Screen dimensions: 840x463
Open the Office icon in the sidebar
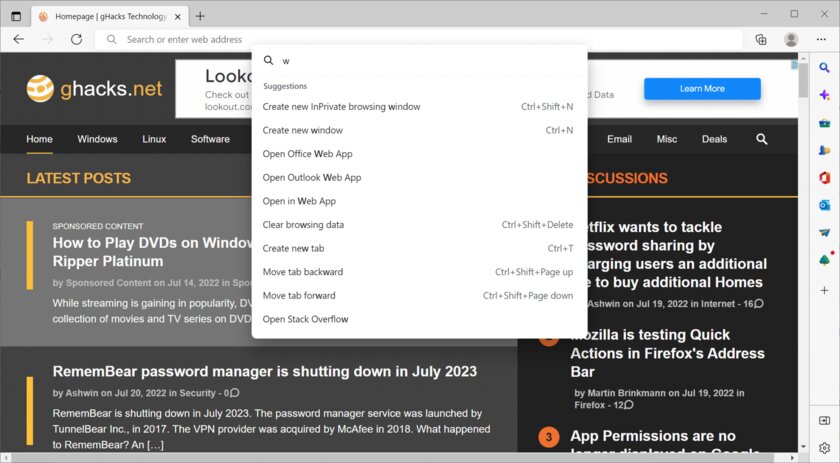pos(824,177)
